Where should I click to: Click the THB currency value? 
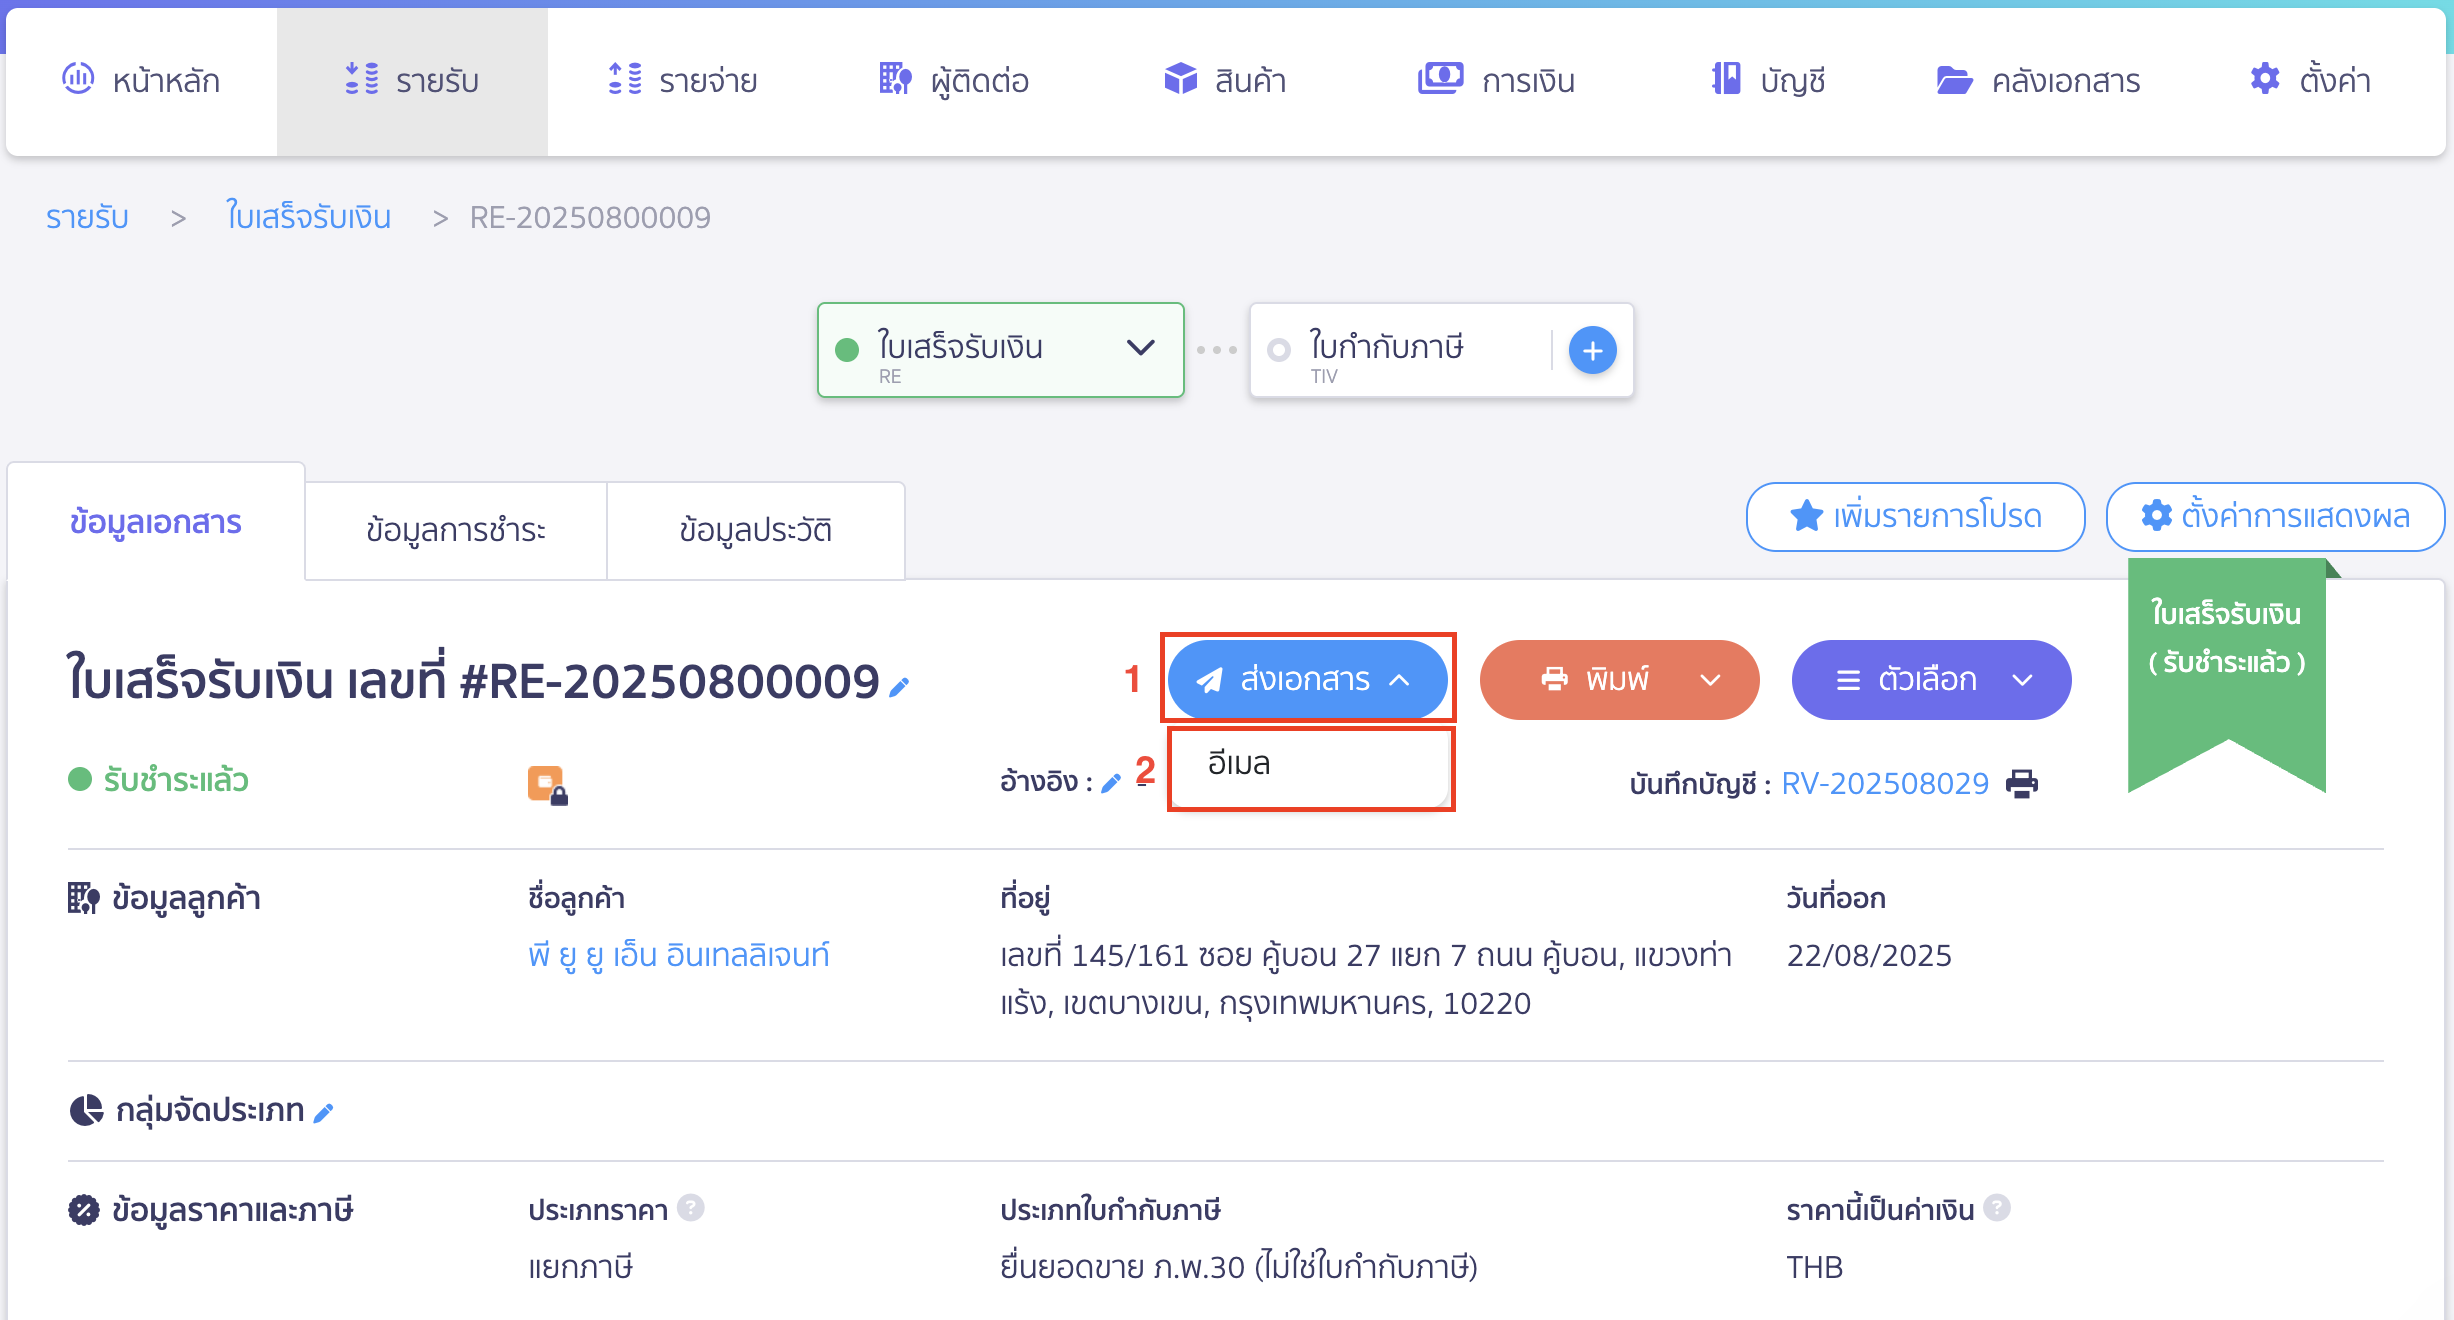[x=1815, y=1267]
